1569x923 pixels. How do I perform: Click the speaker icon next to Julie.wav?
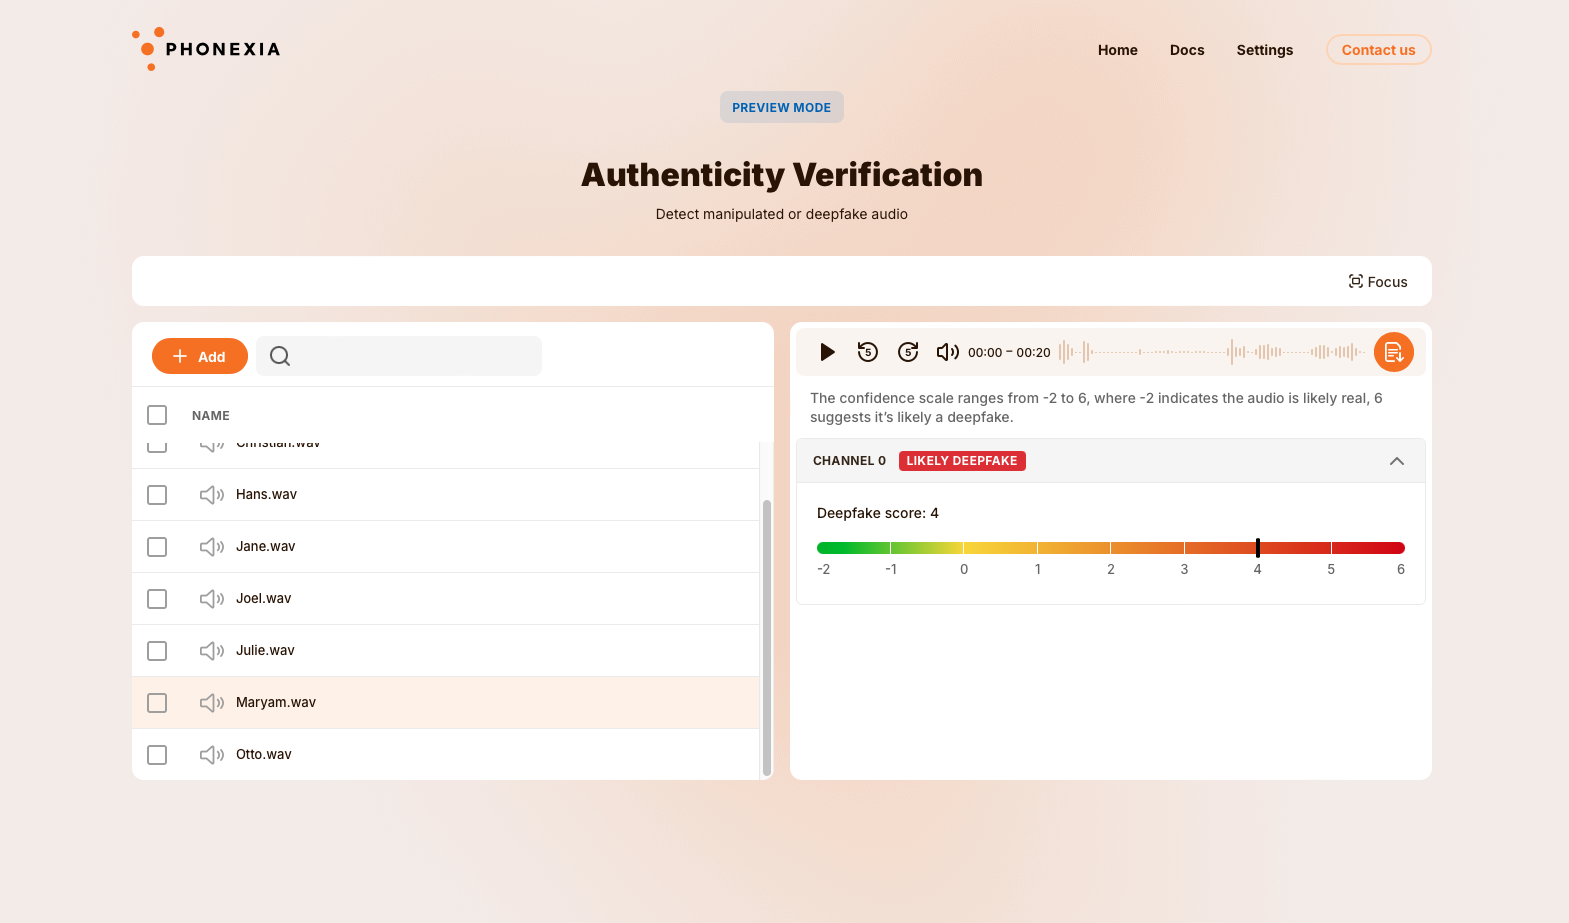click(212, 651)
